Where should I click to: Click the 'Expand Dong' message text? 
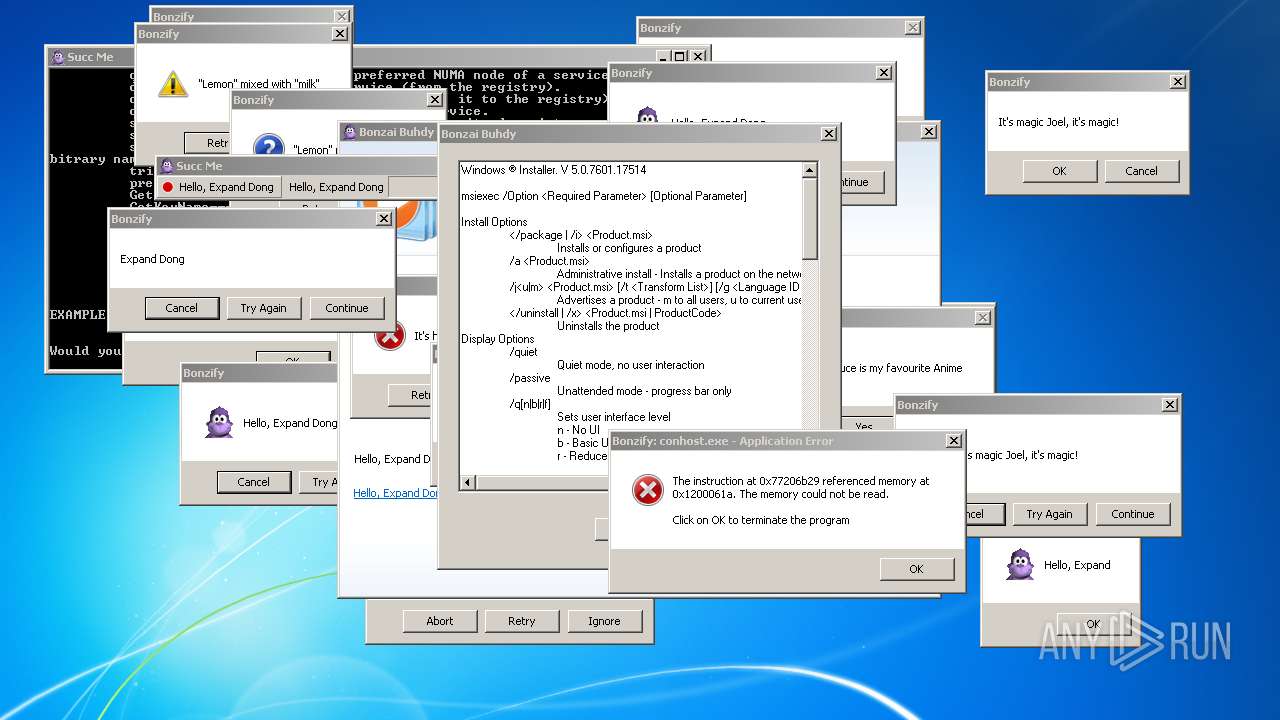pyautogui.click(x=152, y=259)
